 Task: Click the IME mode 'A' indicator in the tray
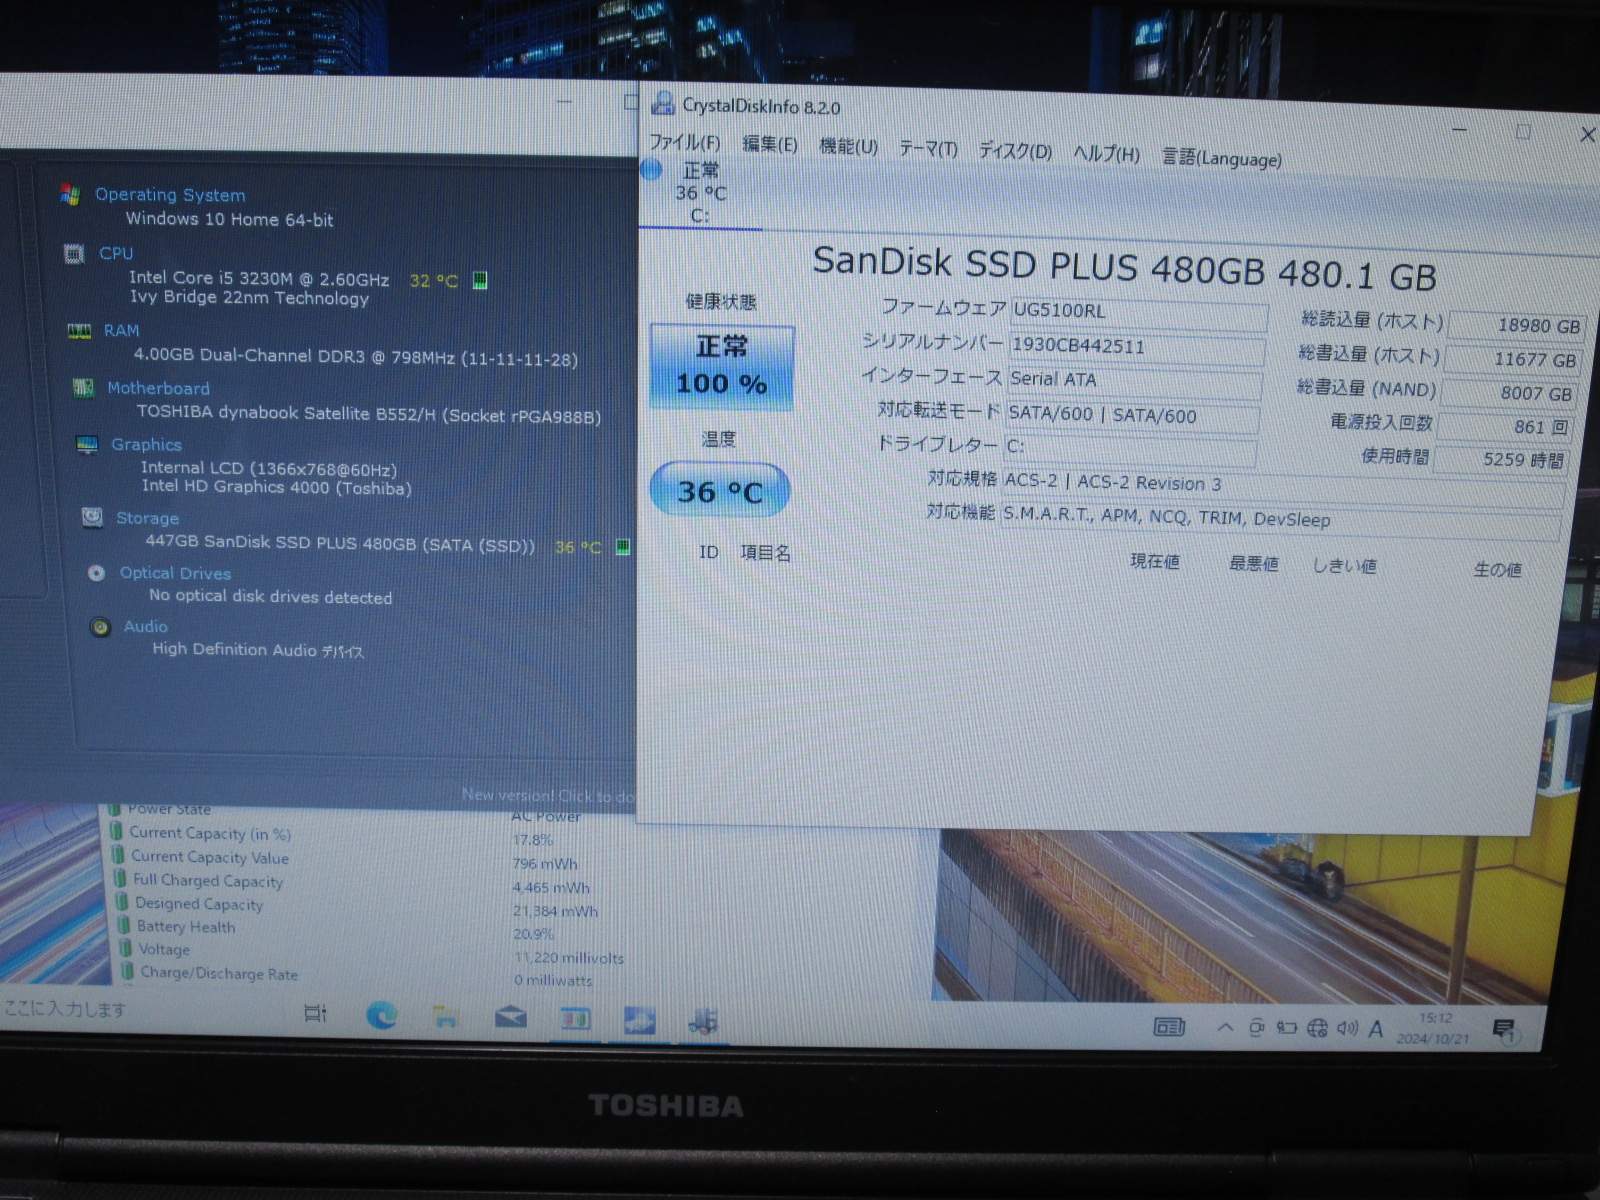click(1376, 1028)
